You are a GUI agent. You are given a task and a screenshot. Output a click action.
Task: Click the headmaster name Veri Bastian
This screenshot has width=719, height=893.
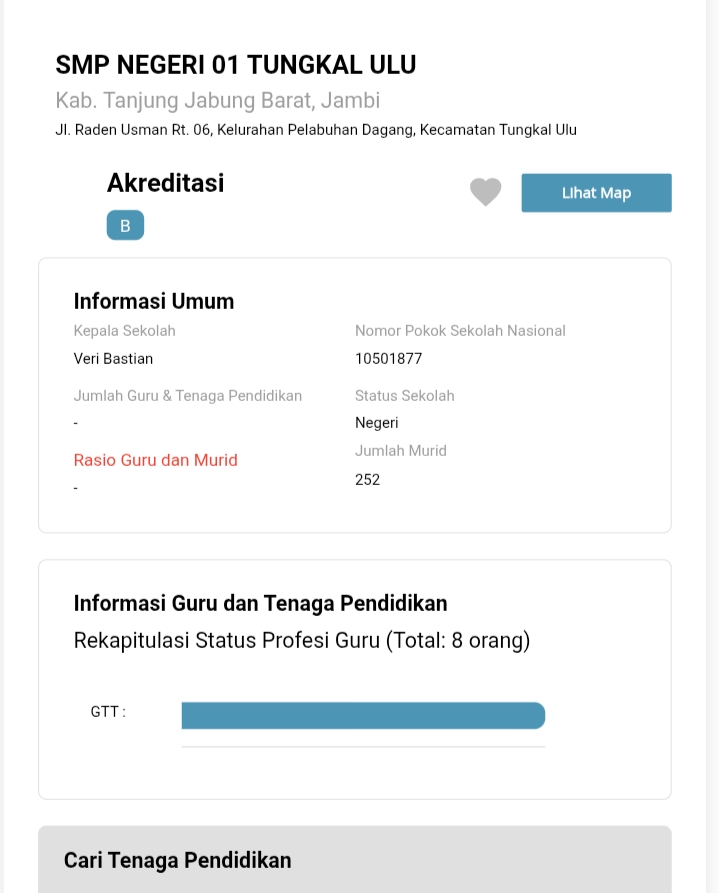coord(114,358)
